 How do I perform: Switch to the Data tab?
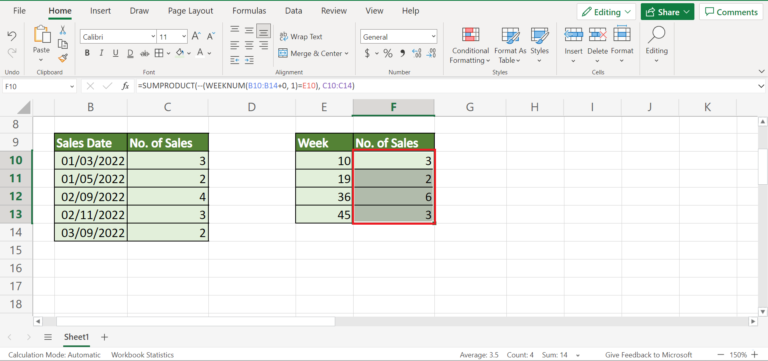coord(293,10)
